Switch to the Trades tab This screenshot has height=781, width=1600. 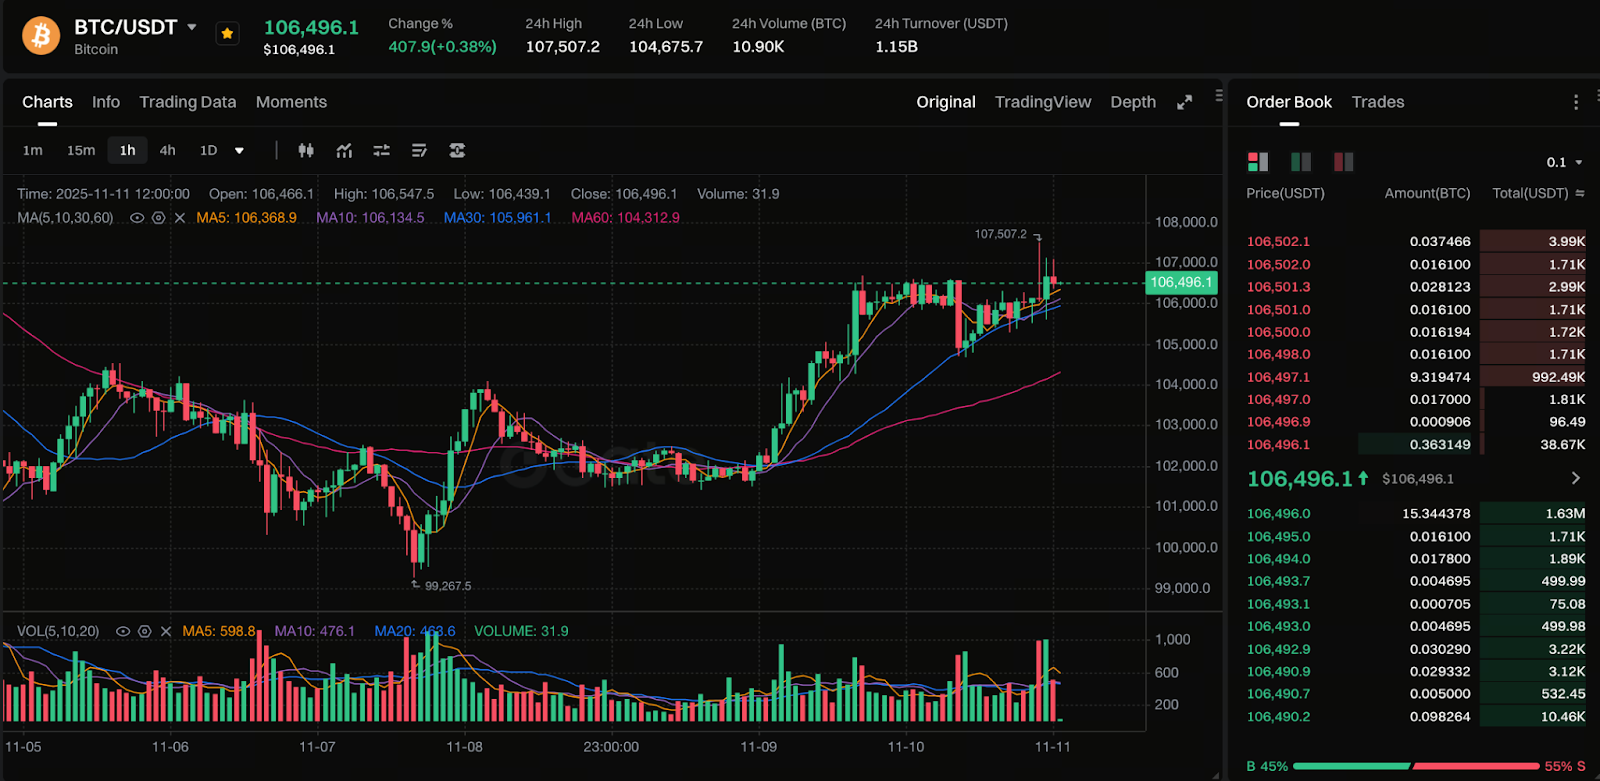(x=1377, y=102)
